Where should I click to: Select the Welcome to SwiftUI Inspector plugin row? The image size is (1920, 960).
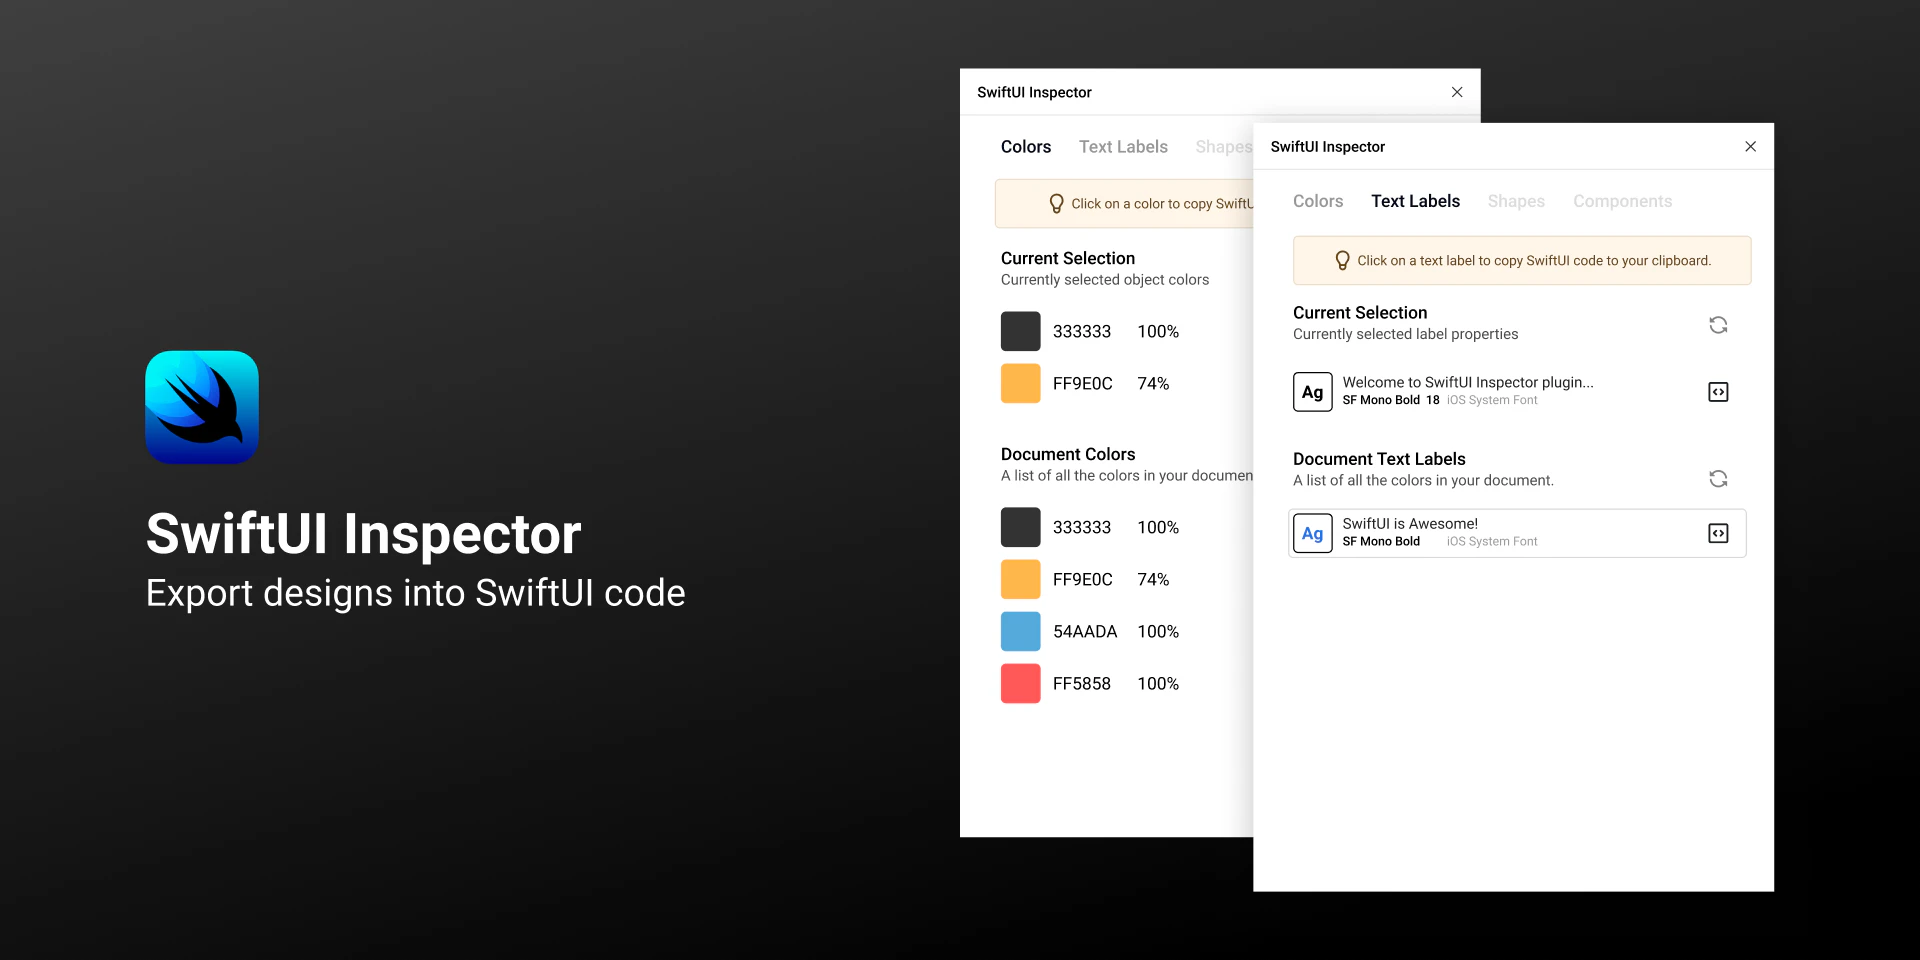(x=1468, y=390)
